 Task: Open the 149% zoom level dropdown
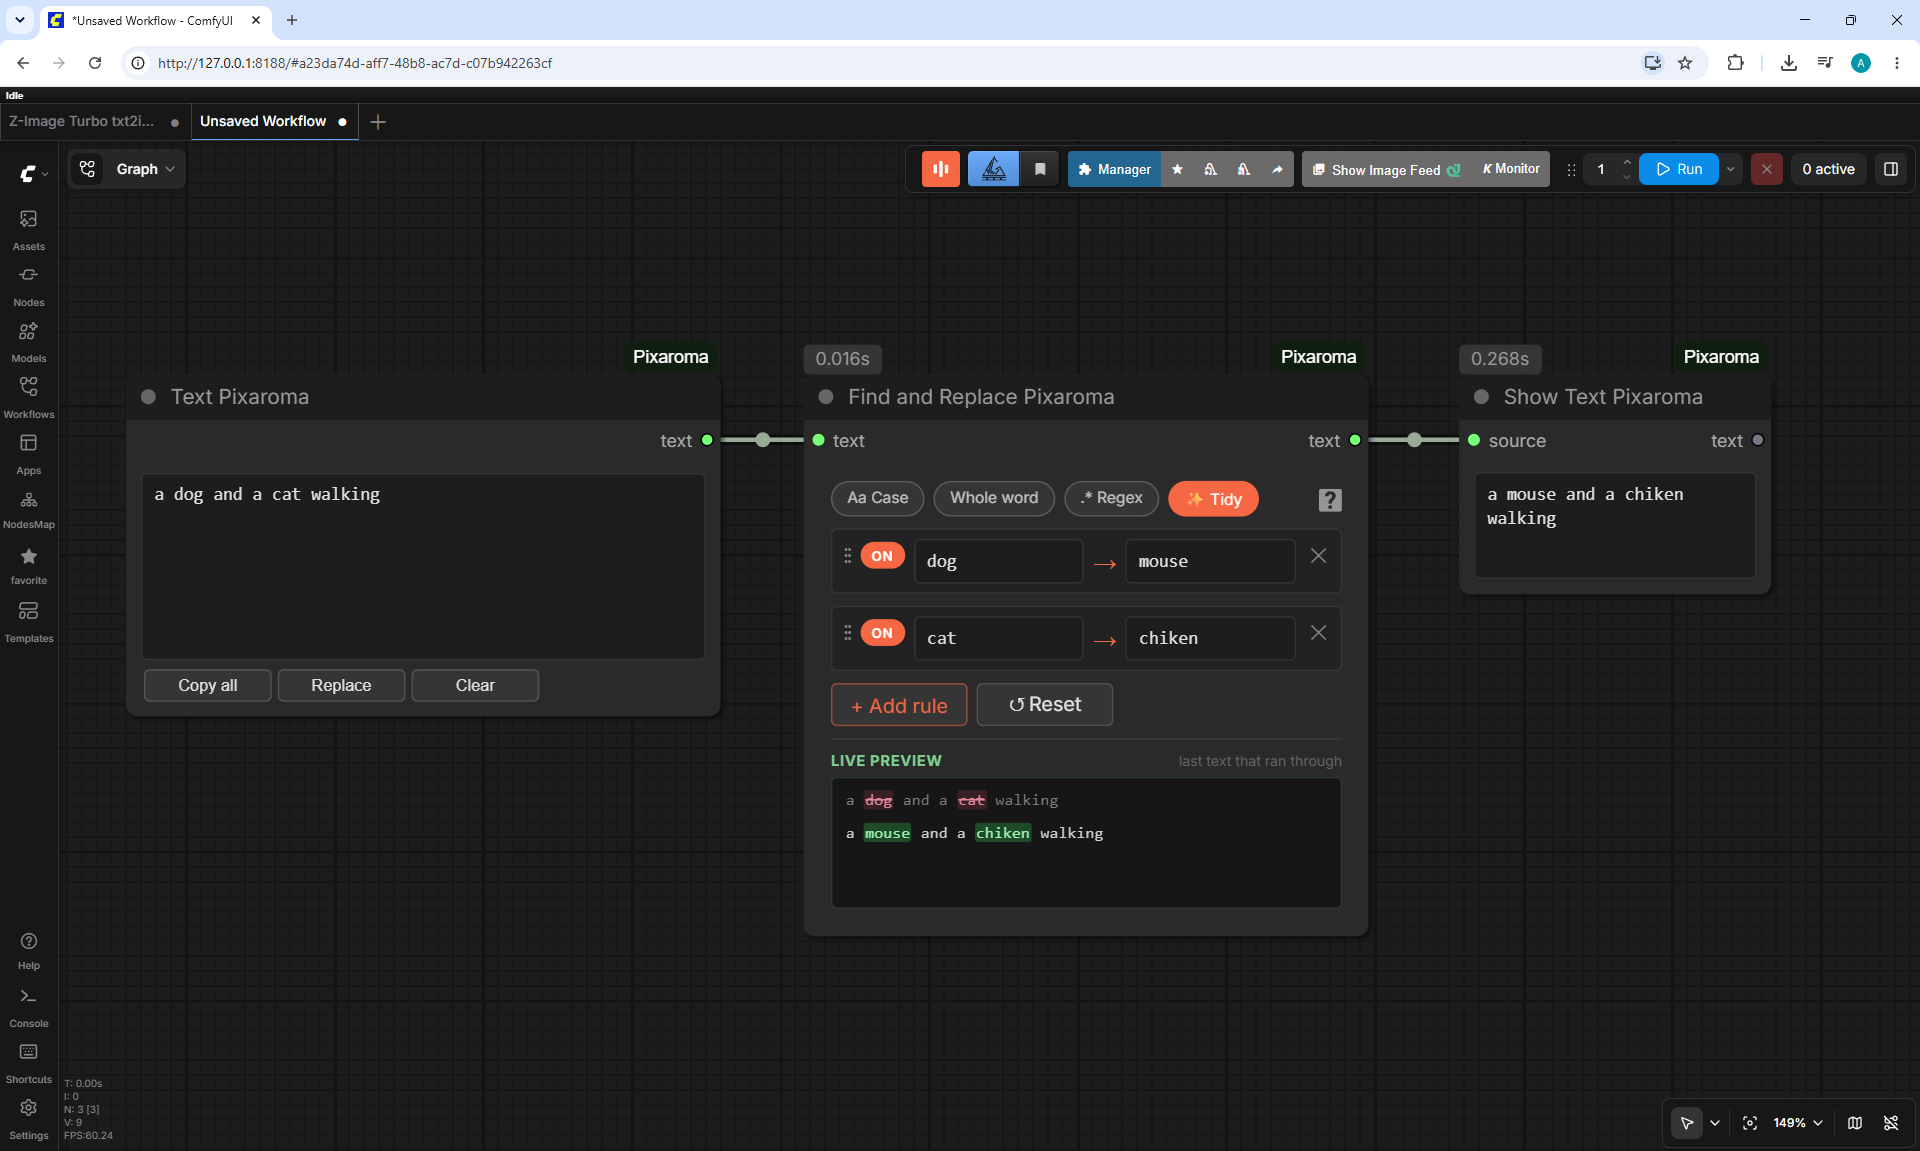[x=1797, y=1123]
